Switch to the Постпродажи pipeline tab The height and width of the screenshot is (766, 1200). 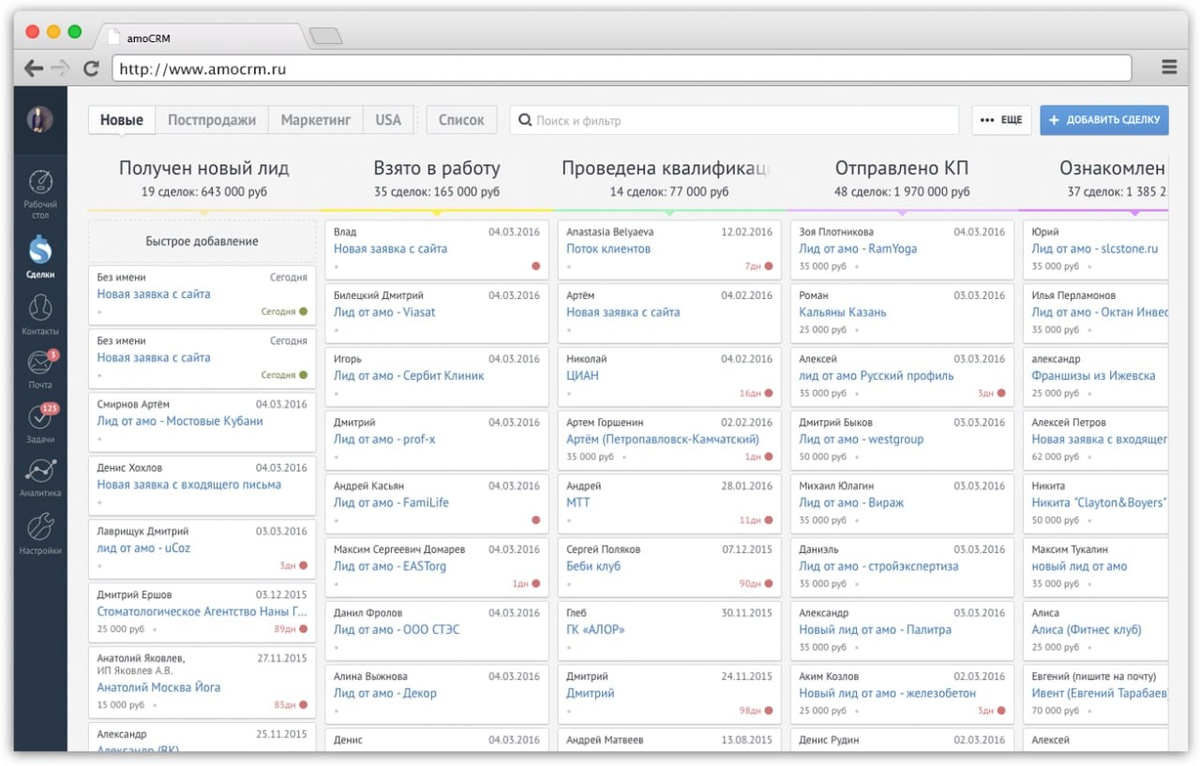click(x=212, y=120)
